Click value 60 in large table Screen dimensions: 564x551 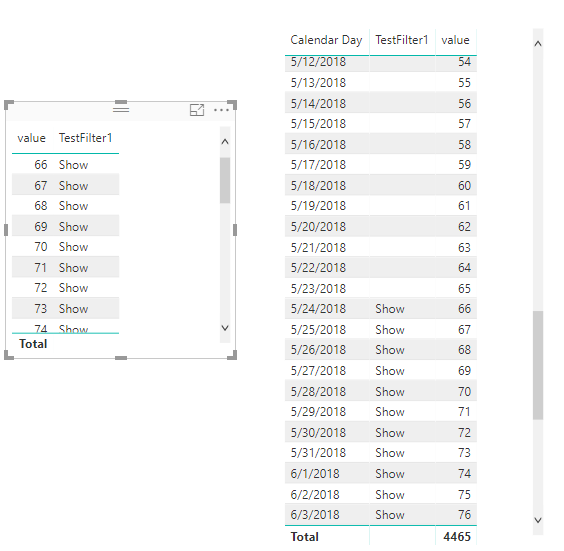pos(464,186)
